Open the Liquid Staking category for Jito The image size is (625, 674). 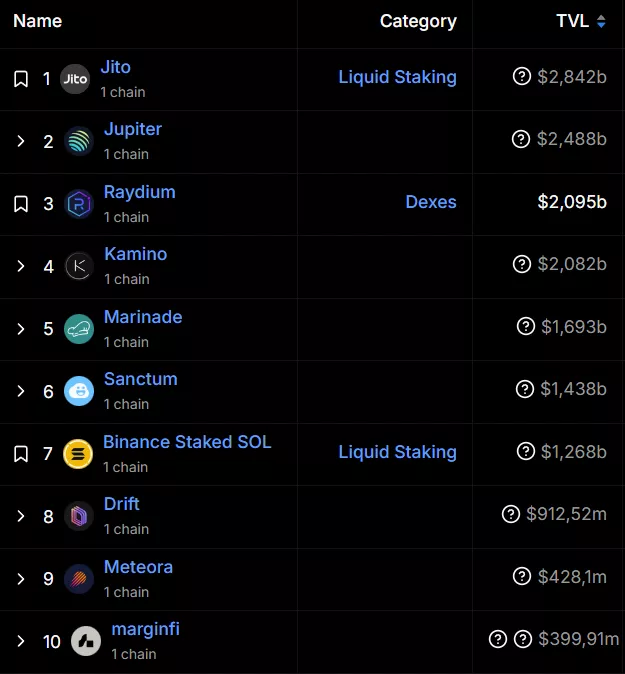397,77
